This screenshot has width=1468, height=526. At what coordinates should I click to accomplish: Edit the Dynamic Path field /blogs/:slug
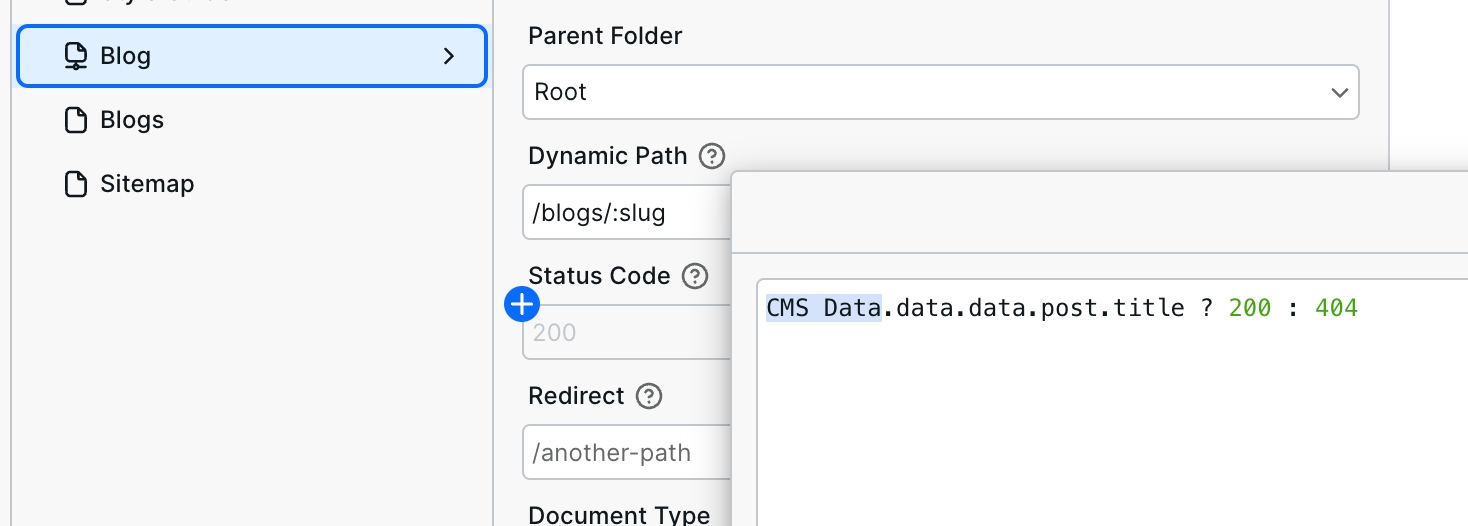pos(628,212)
